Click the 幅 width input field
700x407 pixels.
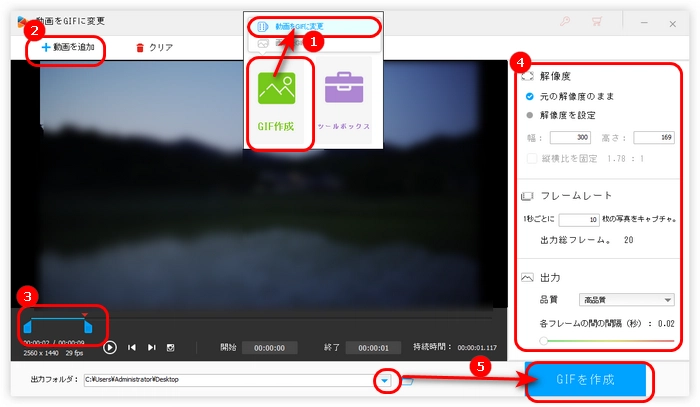coord(570,137)
